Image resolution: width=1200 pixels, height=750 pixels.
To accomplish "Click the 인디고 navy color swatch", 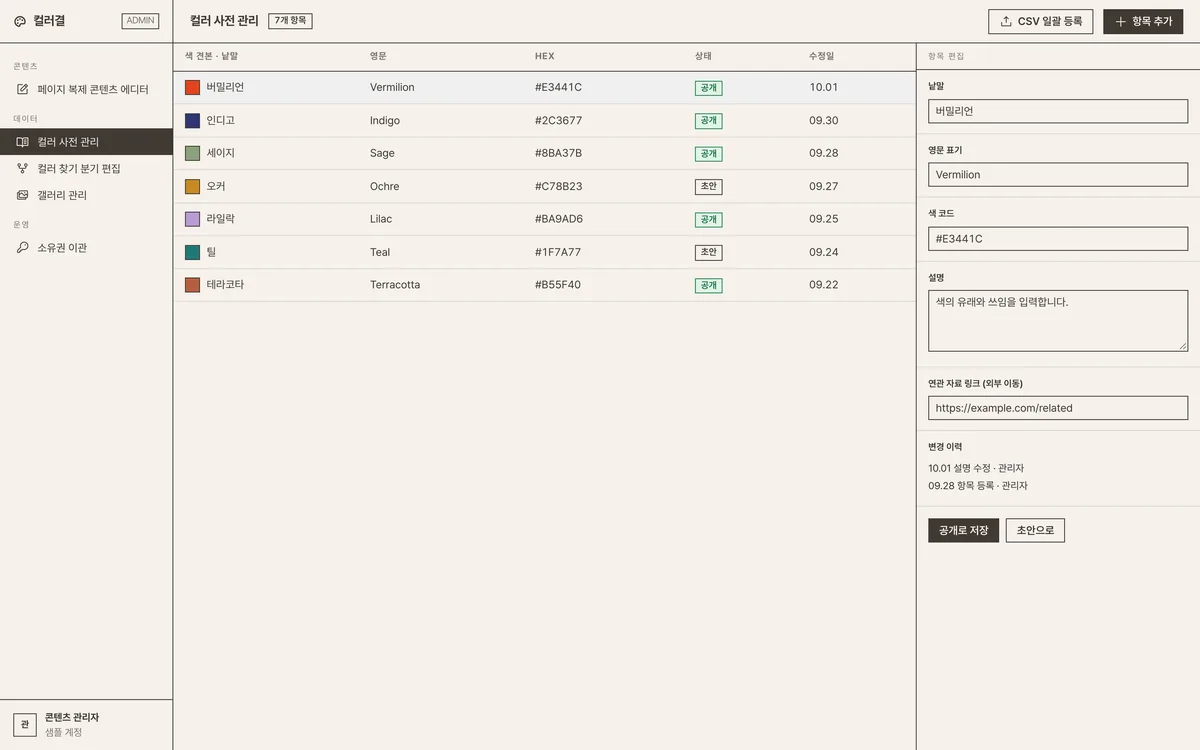I will click(192, 120).
